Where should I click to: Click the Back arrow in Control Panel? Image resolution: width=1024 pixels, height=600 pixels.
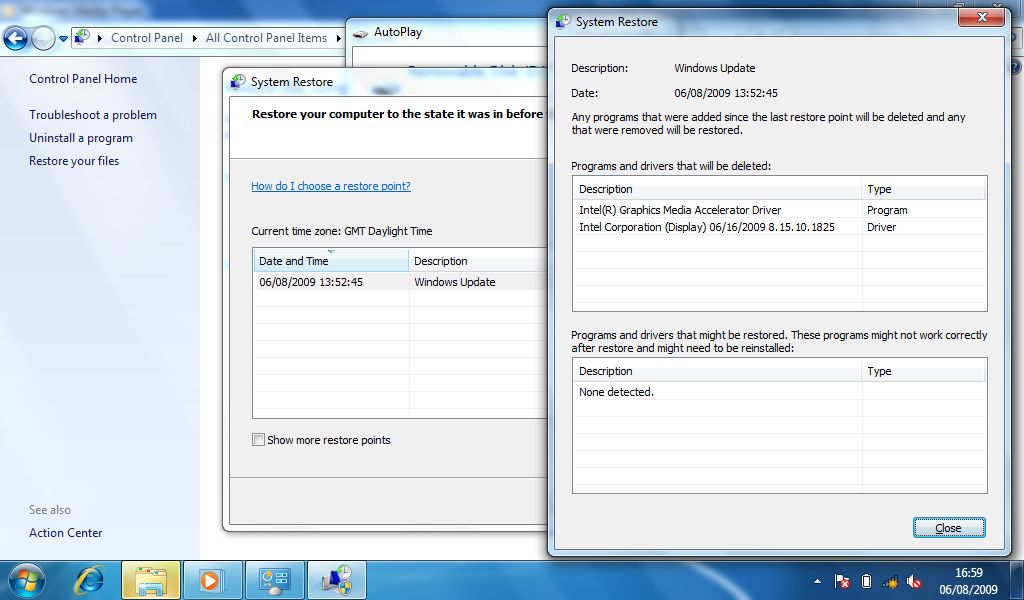click(16, 39)
